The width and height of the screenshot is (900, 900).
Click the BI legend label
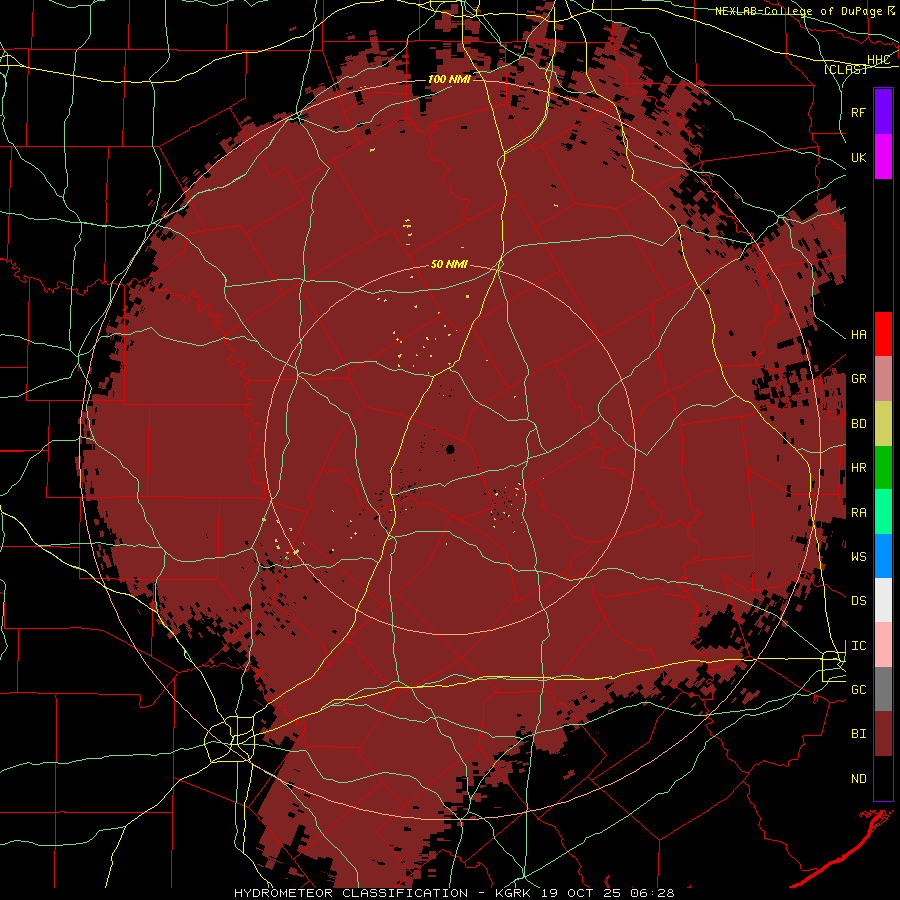tap(858, 734)
